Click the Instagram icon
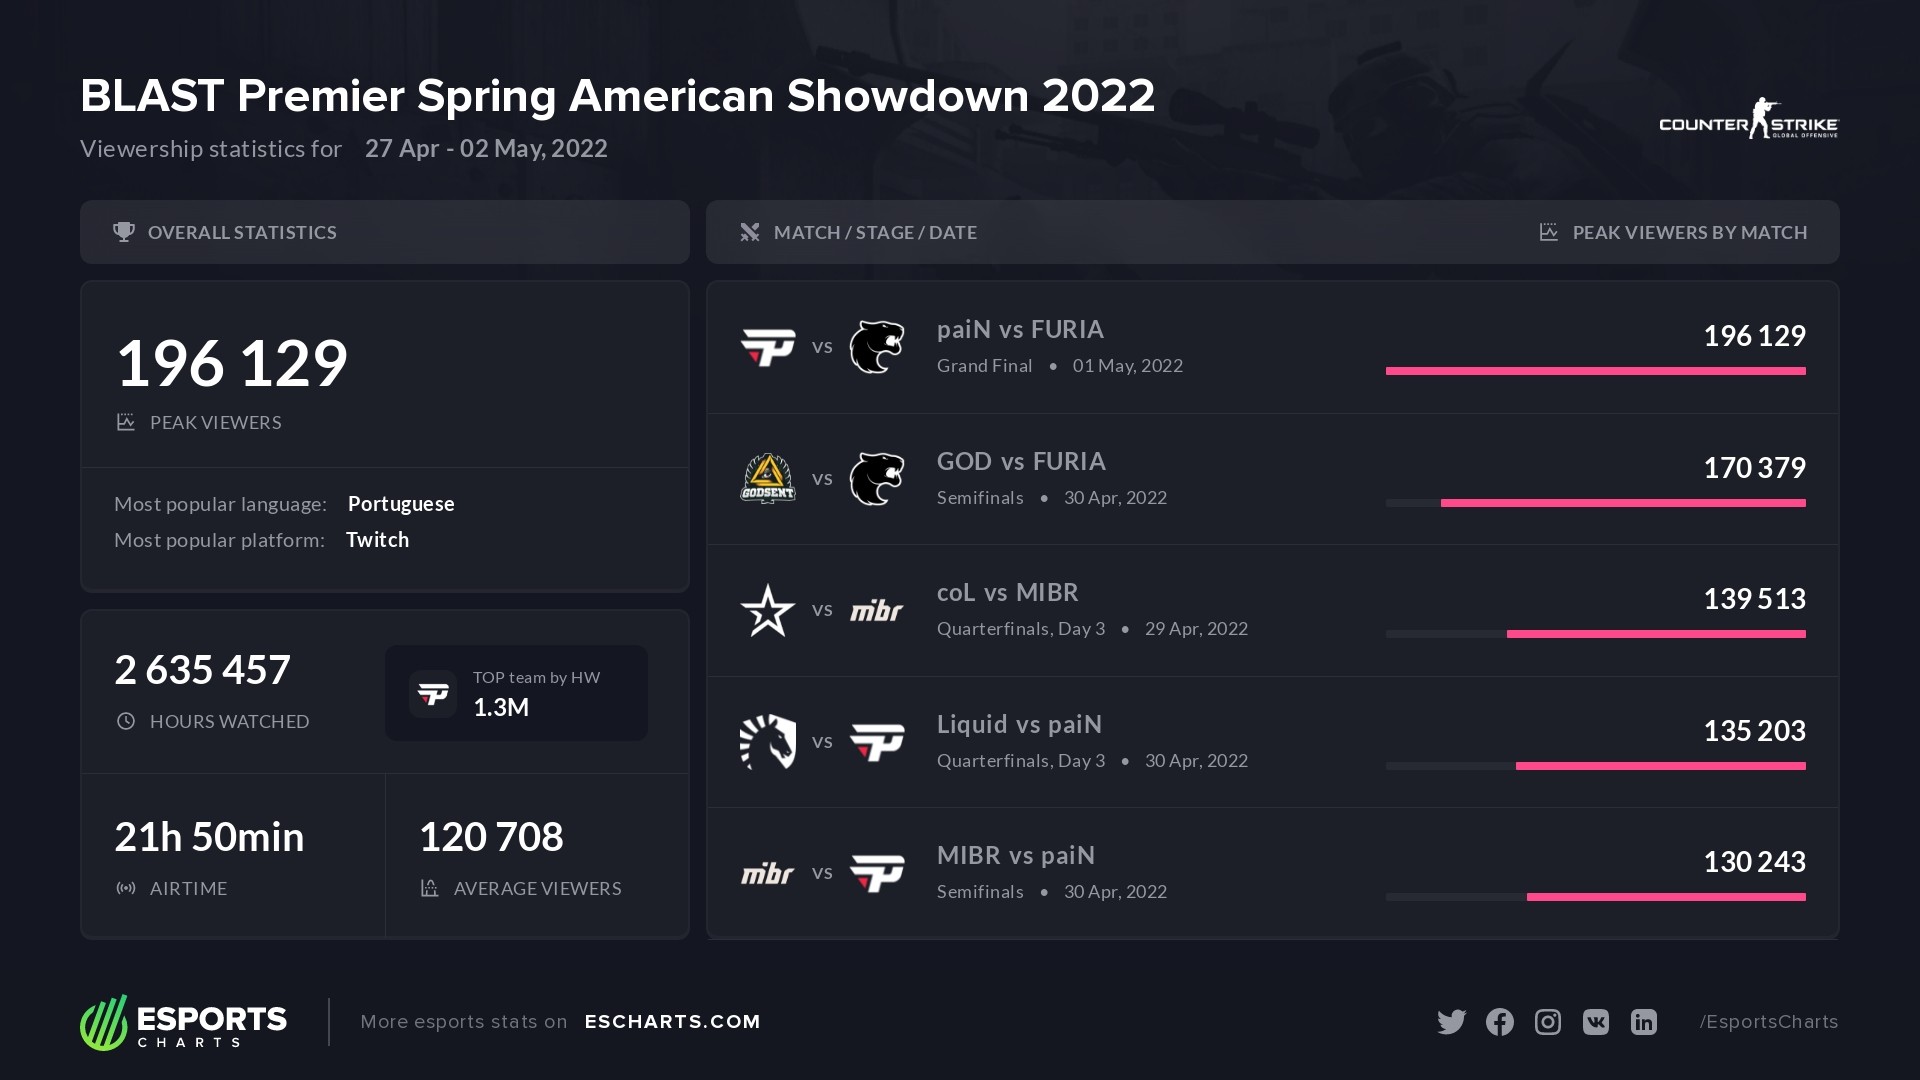Image resolution: width=1920 pixels, height=1080 pixels. pyautogui.click(x=1547, y=1021)
